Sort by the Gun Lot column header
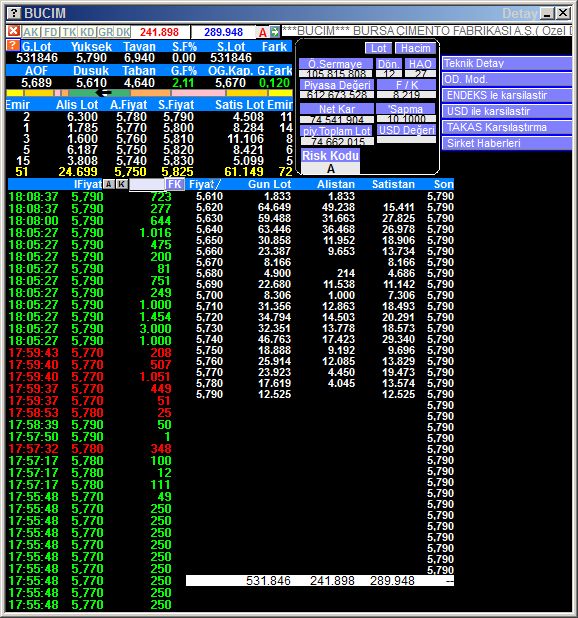This screenshot has width=578, height=618. point(269,184)
